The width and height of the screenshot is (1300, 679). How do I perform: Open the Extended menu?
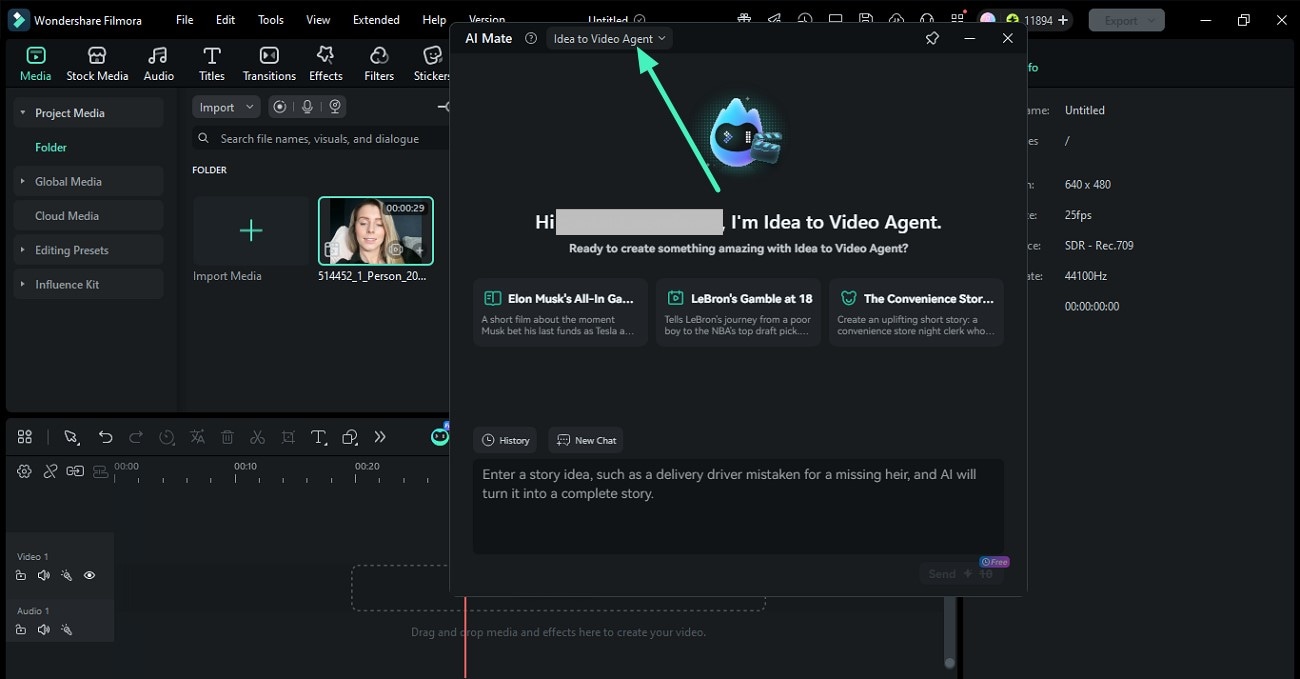coord(376,20)
